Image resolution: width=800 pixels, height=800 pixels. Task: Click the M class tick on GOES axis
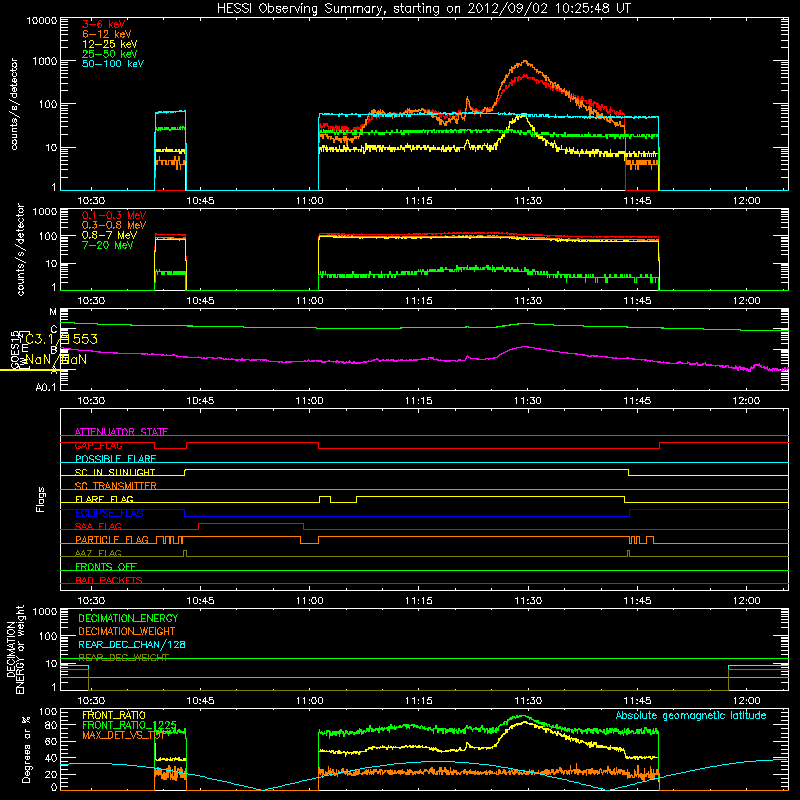pyautogui.click(x=53, y=312)
